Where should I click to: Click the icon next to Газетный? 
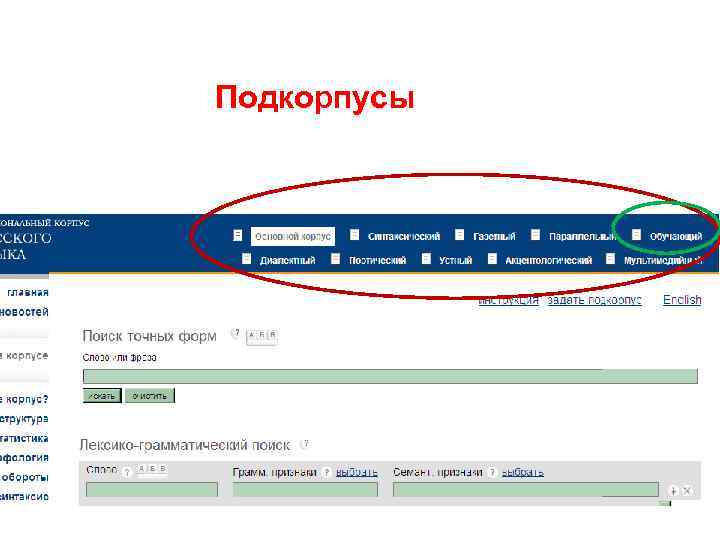point(459,235)
